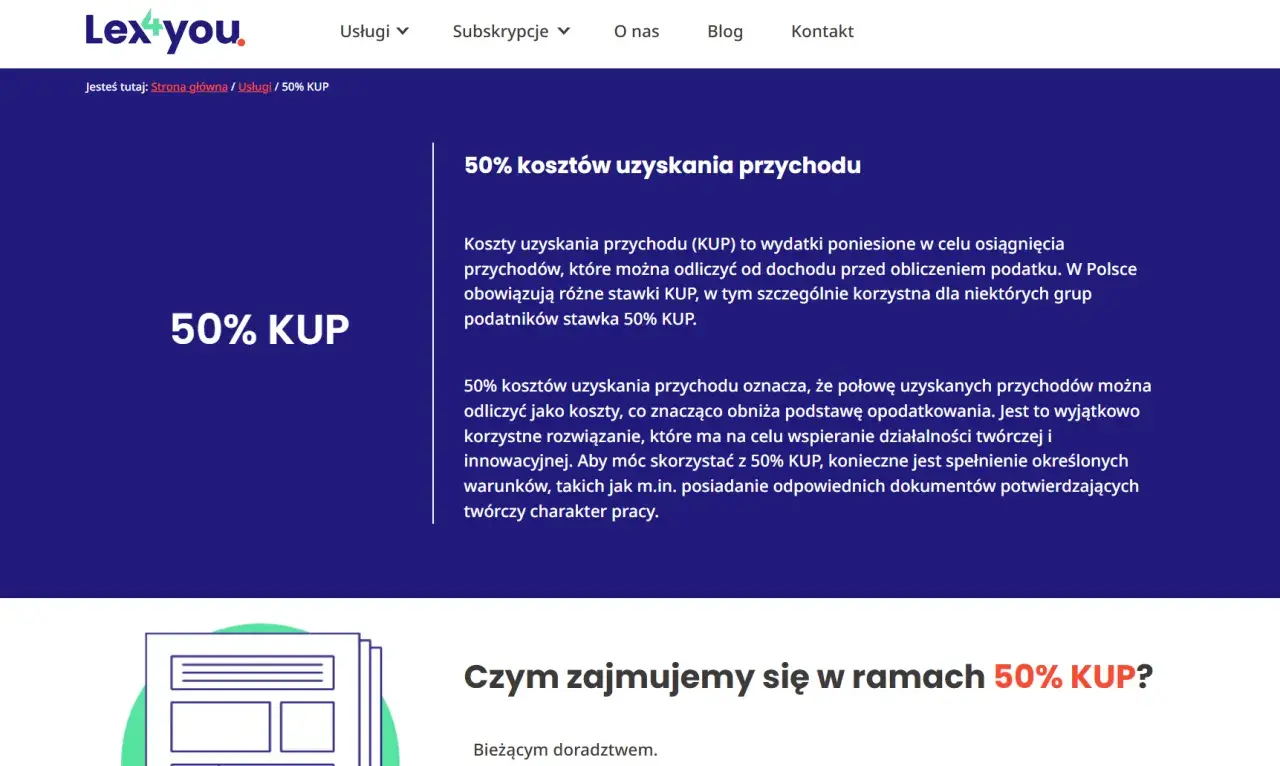Viewport: 1280px width, 766px height.
Task: Open the Subskrypcje menu
Action: [x=500, y=31]
